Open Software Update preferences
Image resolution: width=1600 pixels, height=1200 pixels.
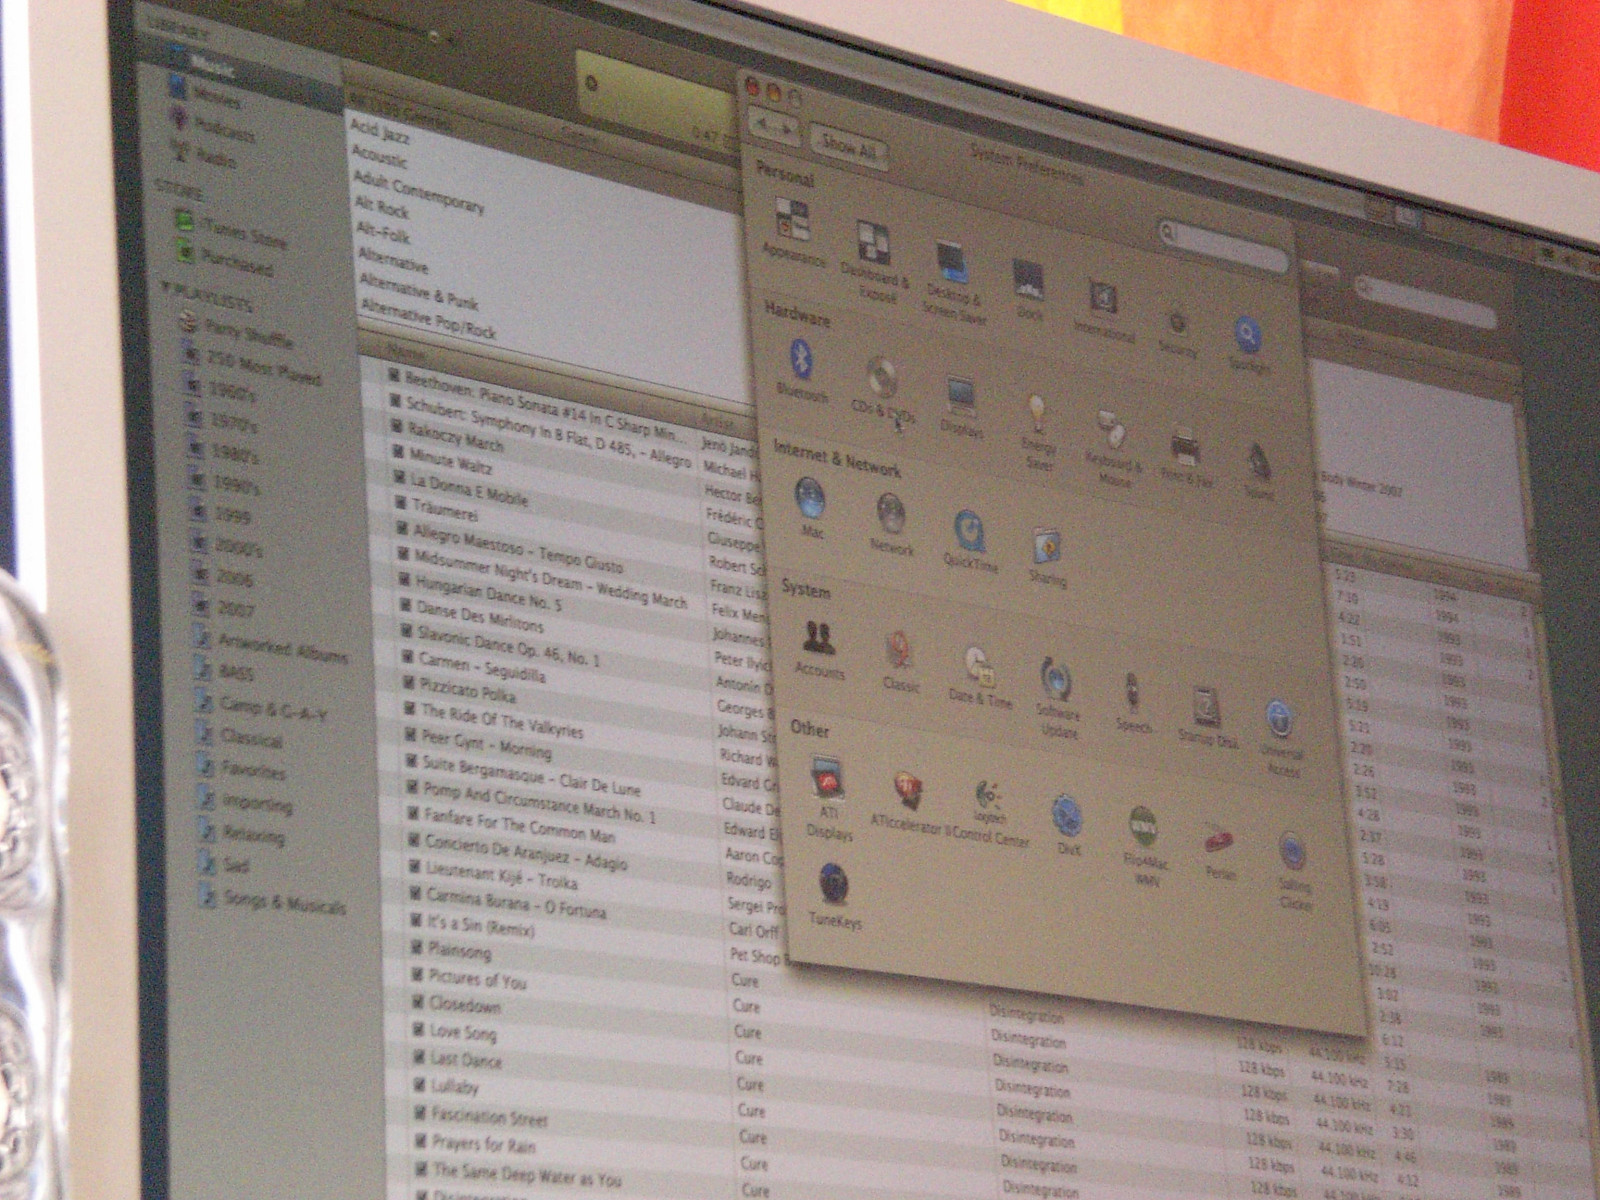coord(1056,680)
